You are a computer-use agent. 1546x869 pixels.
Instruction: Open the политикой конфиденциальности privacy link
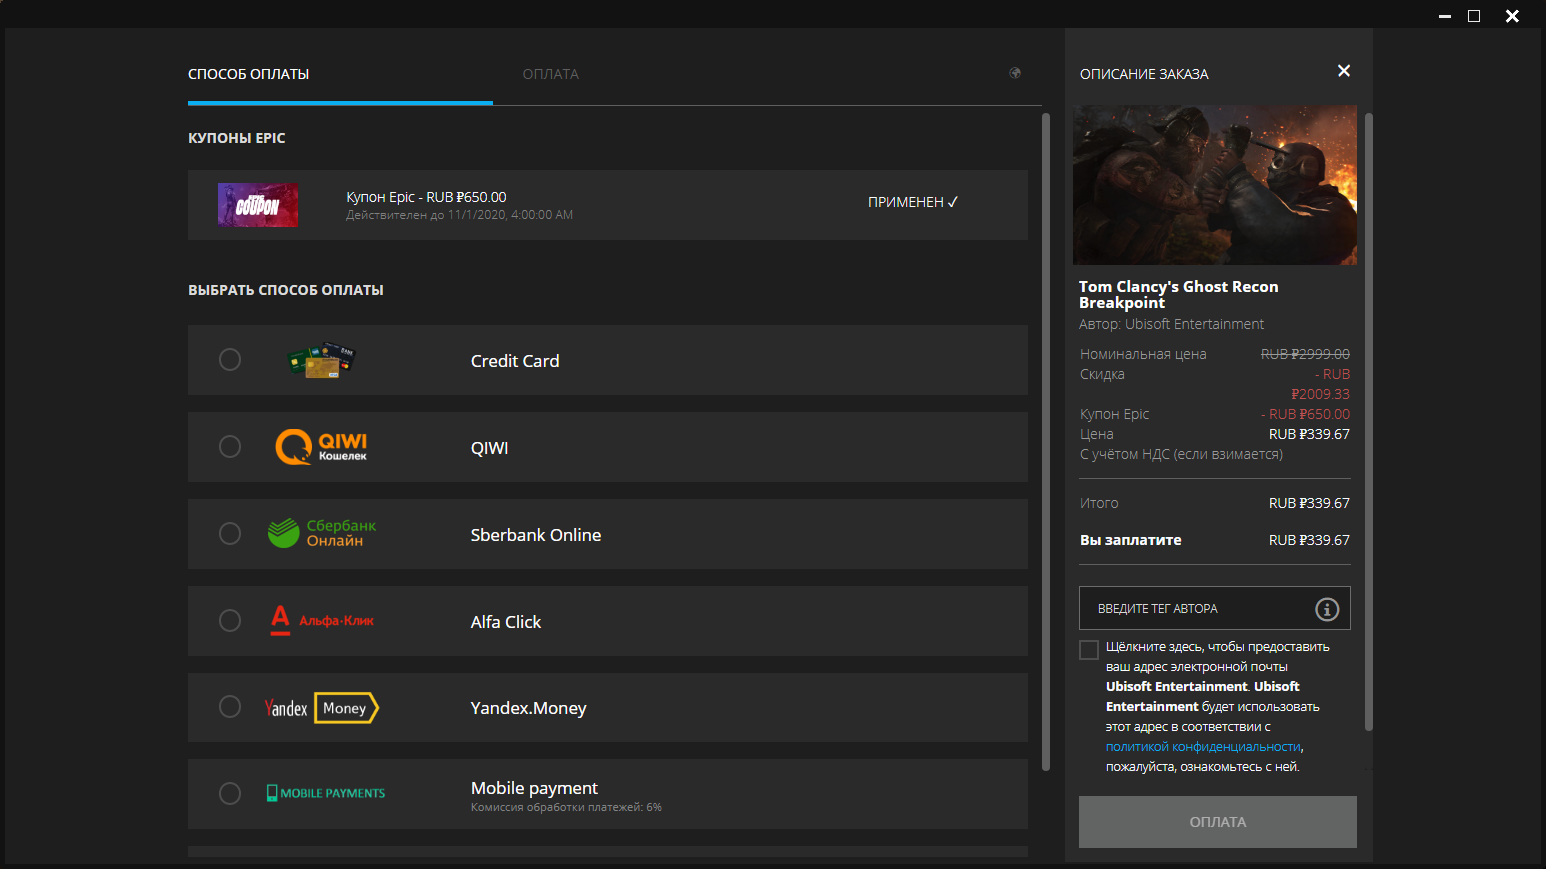1204,747
